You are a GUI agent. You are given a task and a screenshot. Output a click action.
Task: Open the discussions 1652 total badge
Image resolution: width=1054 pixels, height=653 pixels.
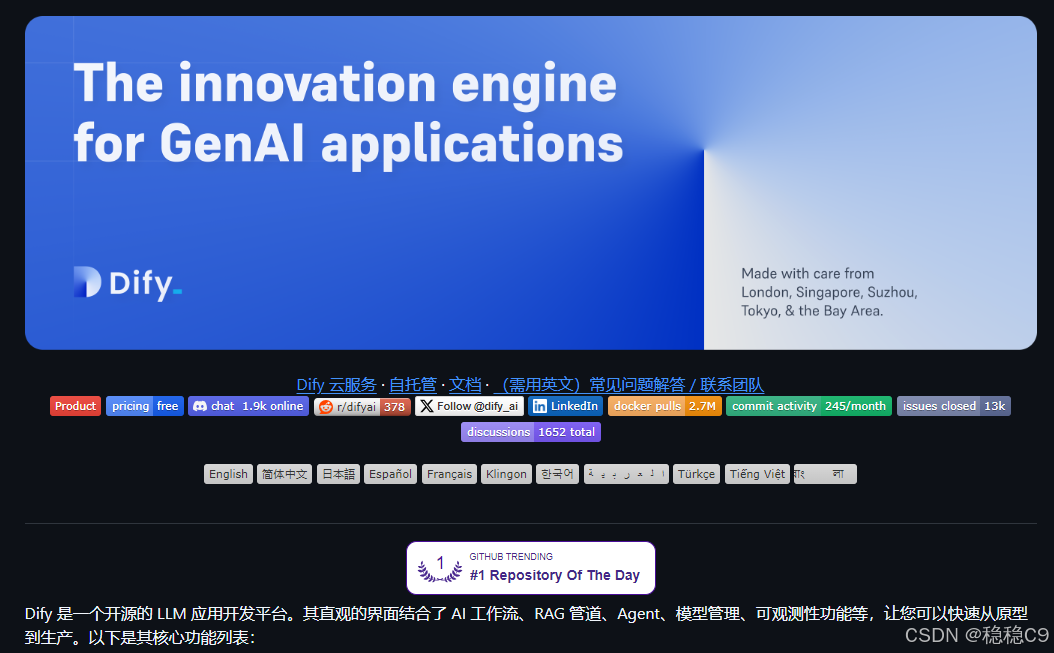(530, 432)
